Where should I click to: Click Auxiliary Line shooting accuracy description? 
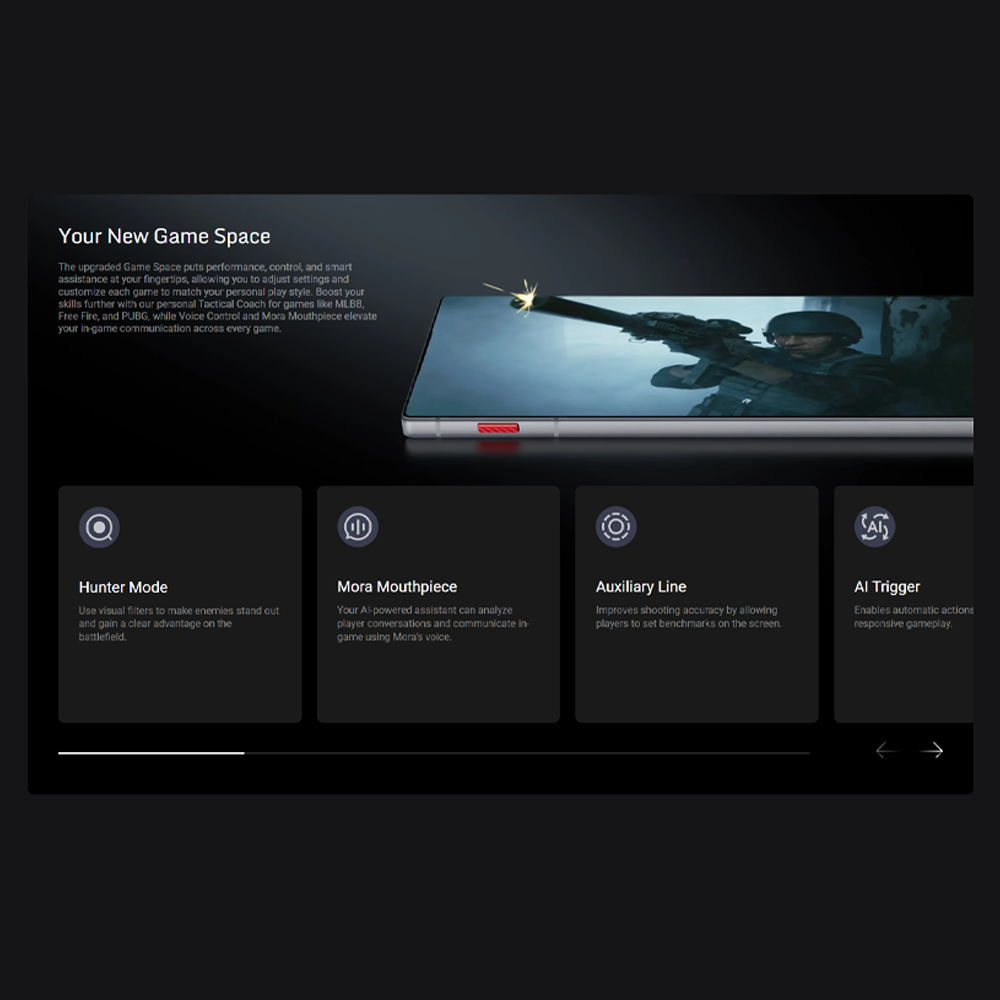pyautogui.click(x=688, y=617)
